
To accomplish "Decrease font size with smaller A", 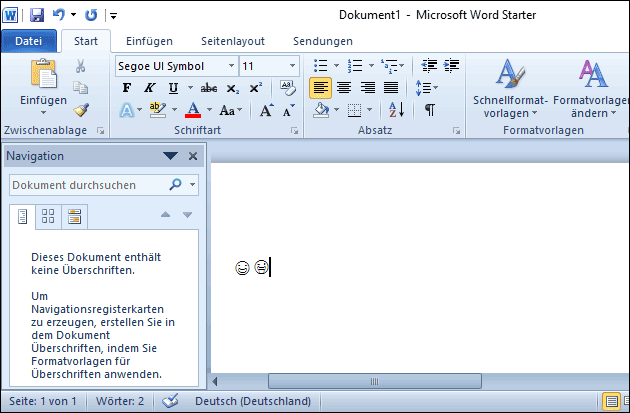I will pos(288,110).
